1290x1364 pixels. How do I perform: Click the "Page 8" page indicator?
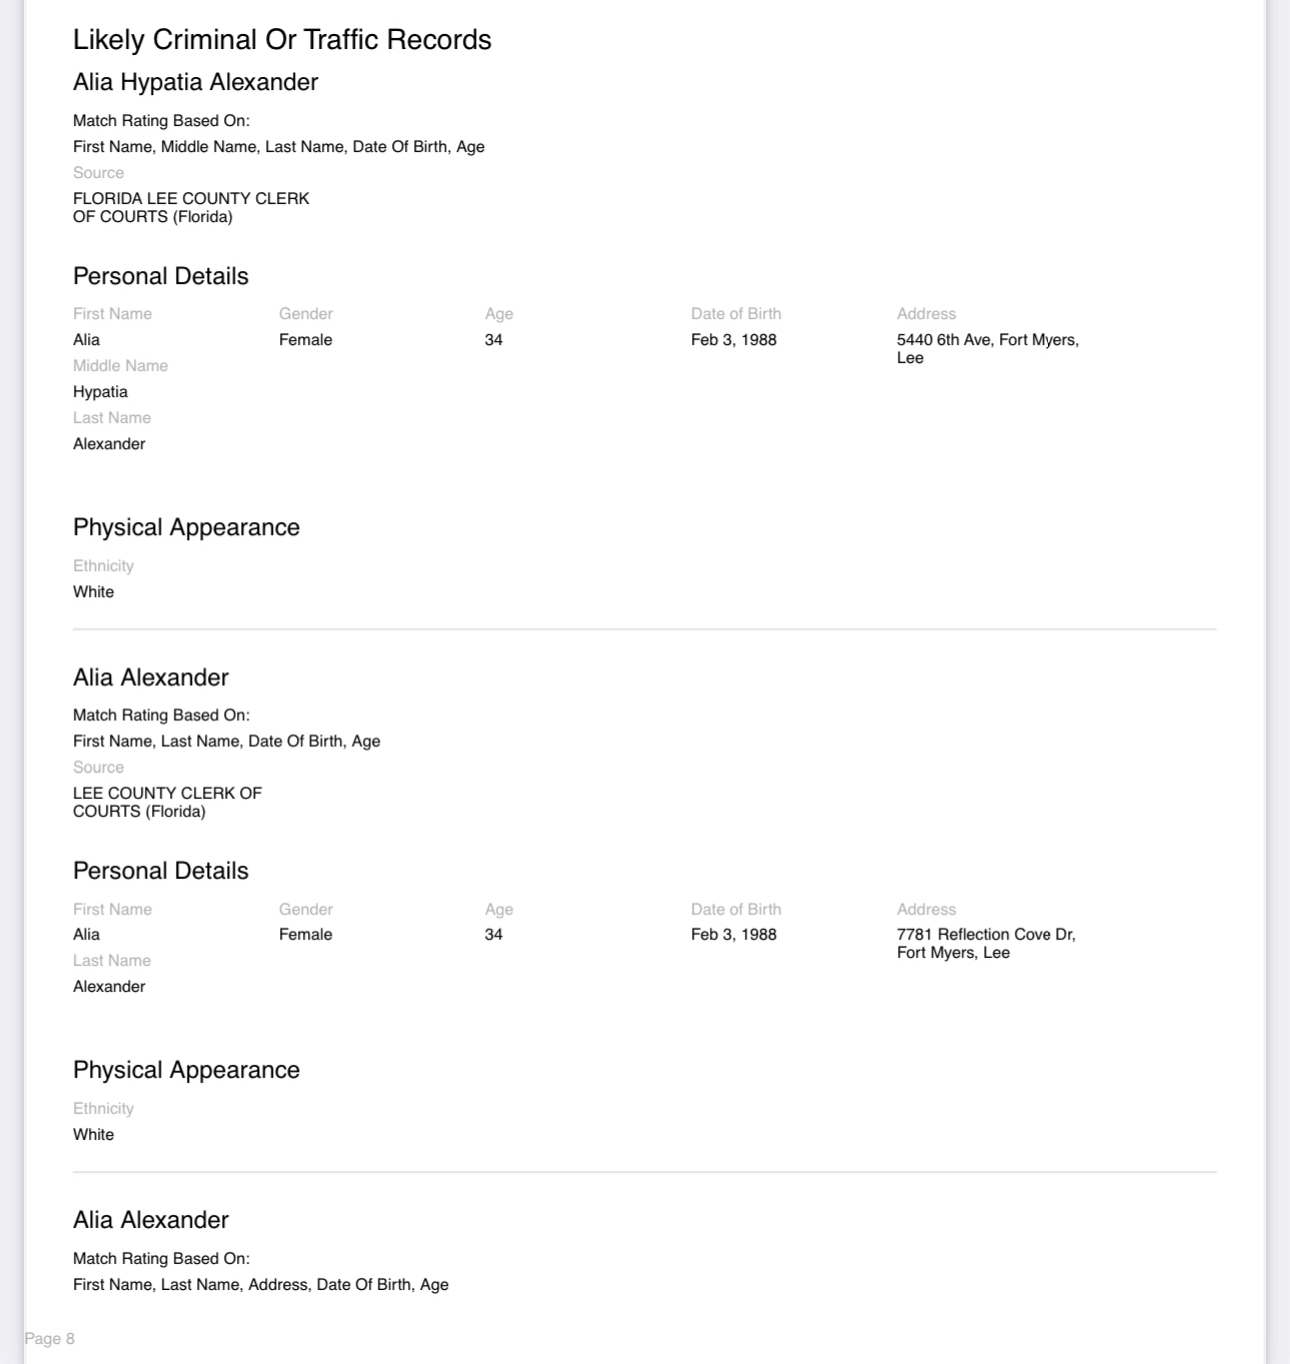(50, 1338)
